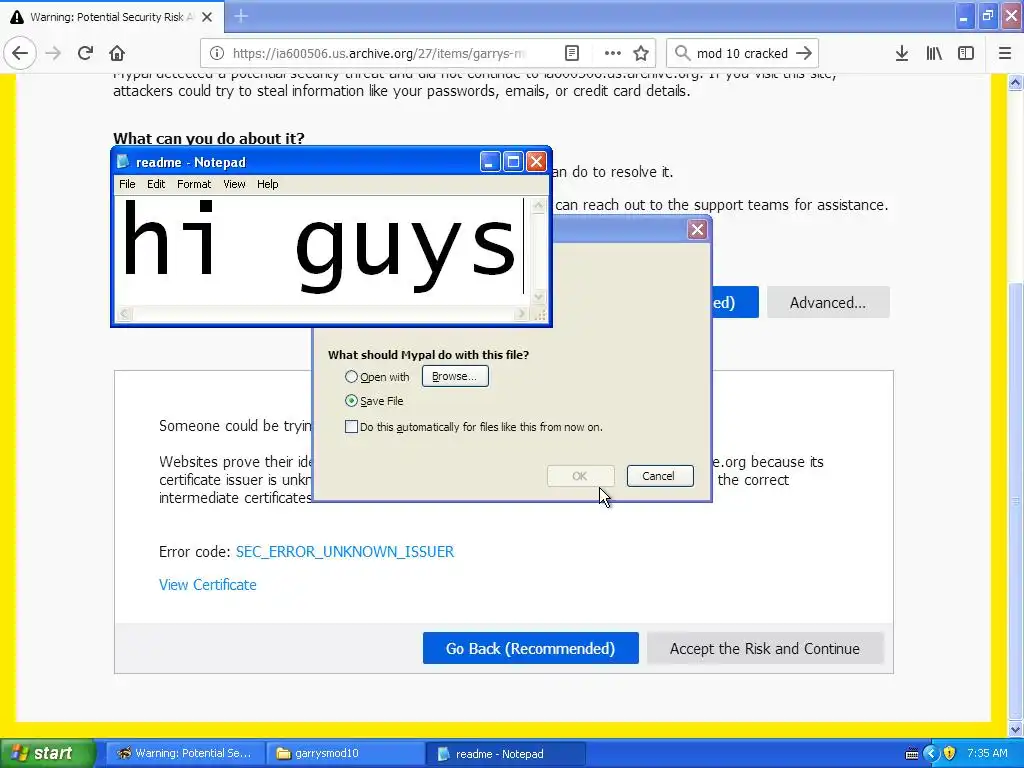Bookmark this page with the star icon
This screenshot has height=768, width=1024.
(x=641, y=53)
